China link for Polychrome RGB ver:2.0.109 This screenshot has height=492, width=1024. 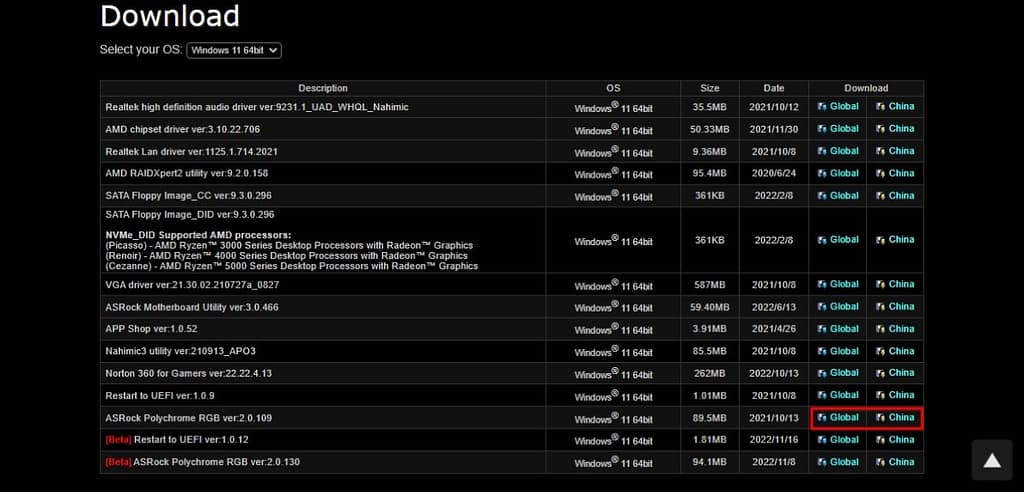895,418
